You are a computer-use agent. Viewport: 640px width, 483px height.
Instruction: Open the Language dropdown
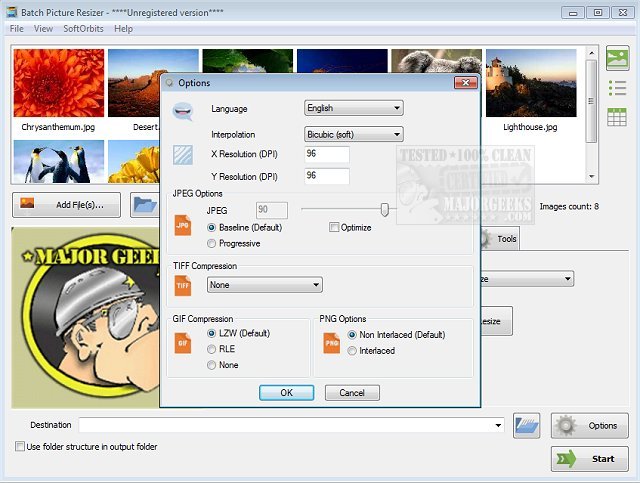(x=353, y=108)
